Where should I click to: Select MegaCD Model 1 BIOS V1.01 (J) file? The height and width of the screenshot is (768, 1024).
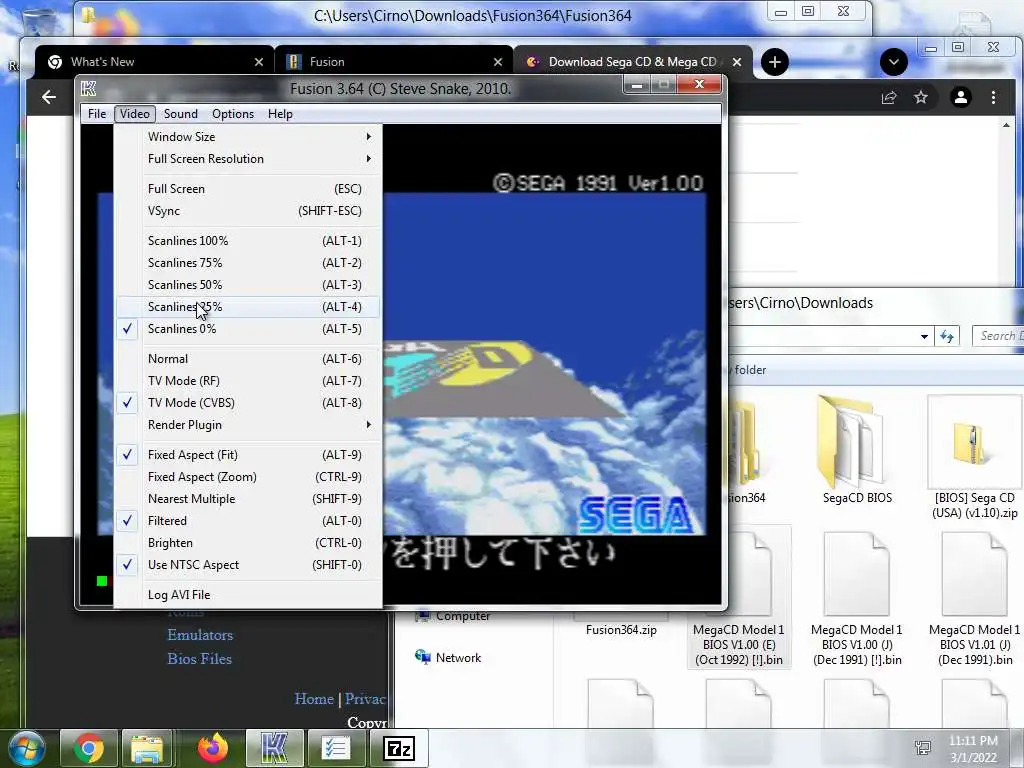click(974, 598)
